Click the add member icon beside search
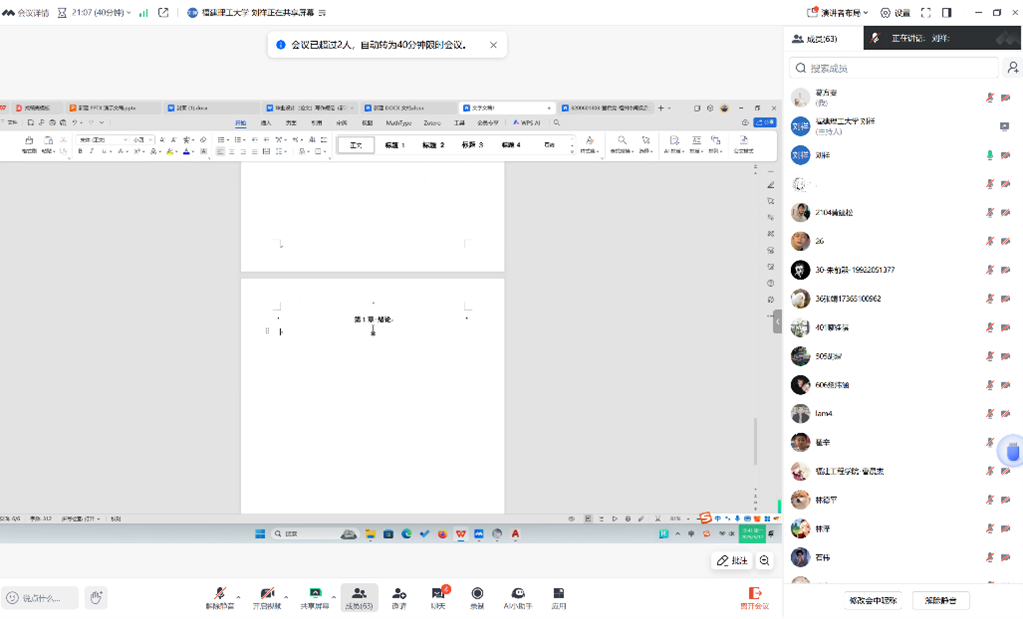Screen dimensions: 1023x619 [x=1012, y=68]
